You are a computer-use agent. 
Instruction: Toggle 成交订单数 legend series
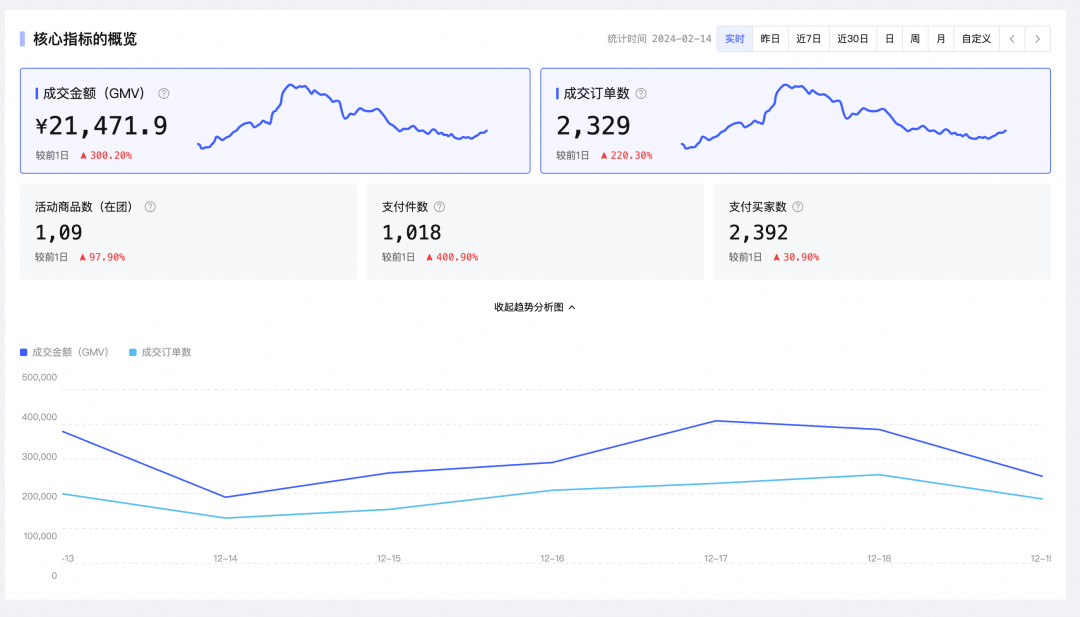coord(160,352)
